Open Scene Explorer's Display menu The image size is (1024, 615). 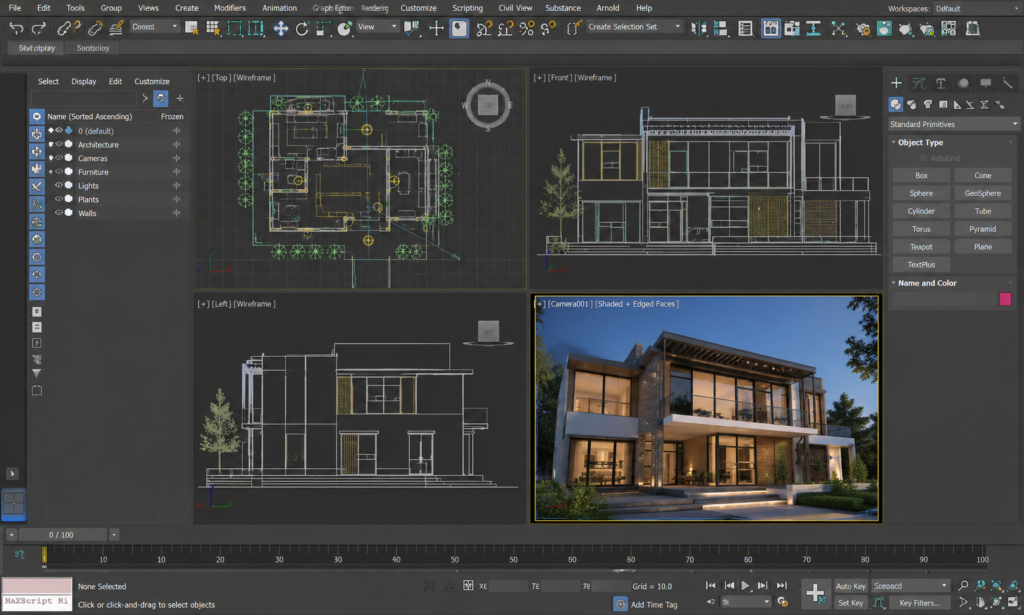pos(84,82)
